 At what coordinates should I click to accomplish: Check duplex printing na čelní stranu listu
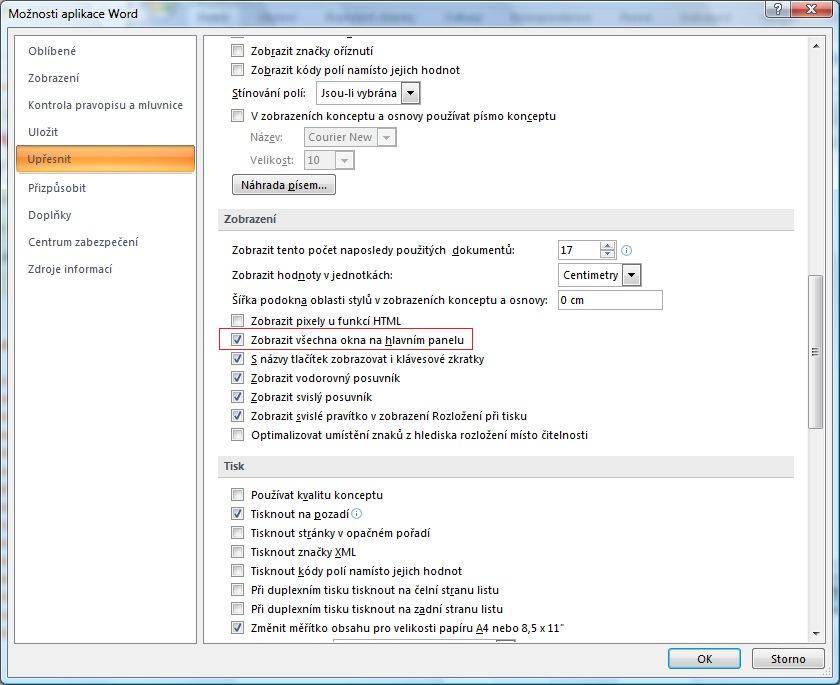[237, 590]
